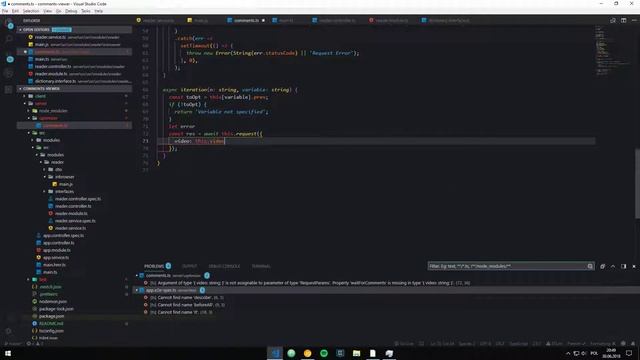Open the Debug view in activity bar

tap(9, 74)
